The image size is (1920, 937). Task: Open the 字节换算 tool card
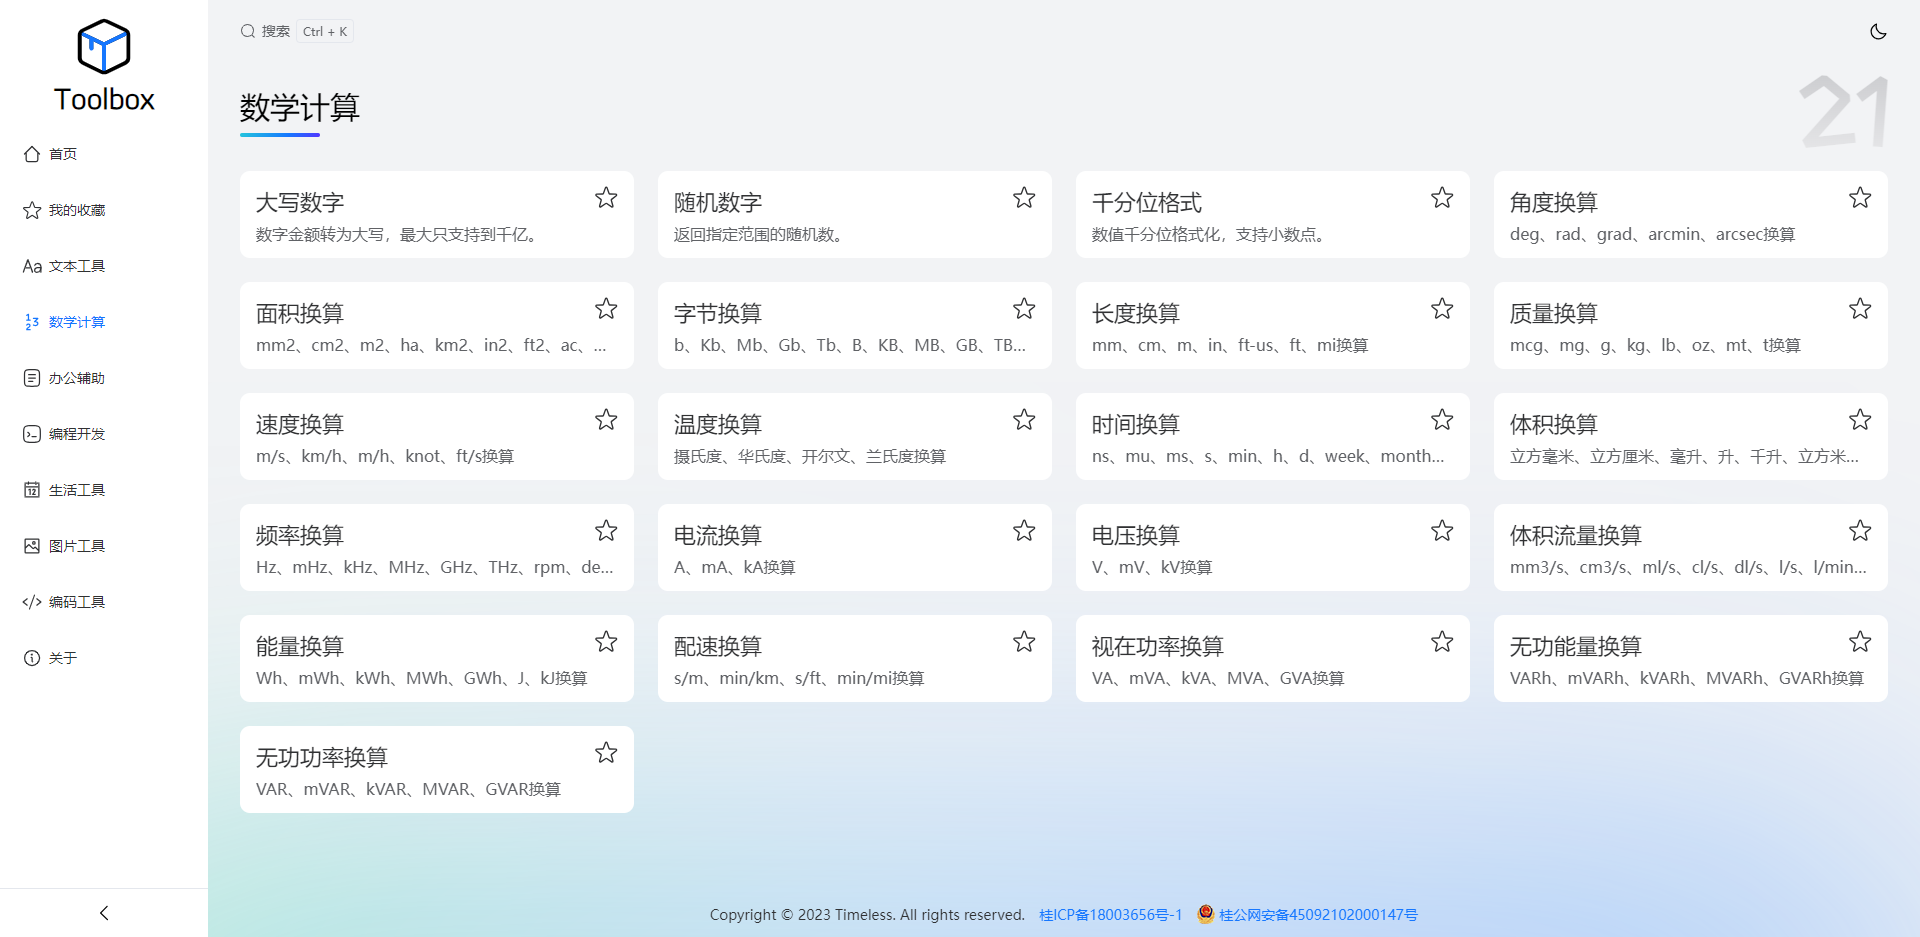pos(855,326)
